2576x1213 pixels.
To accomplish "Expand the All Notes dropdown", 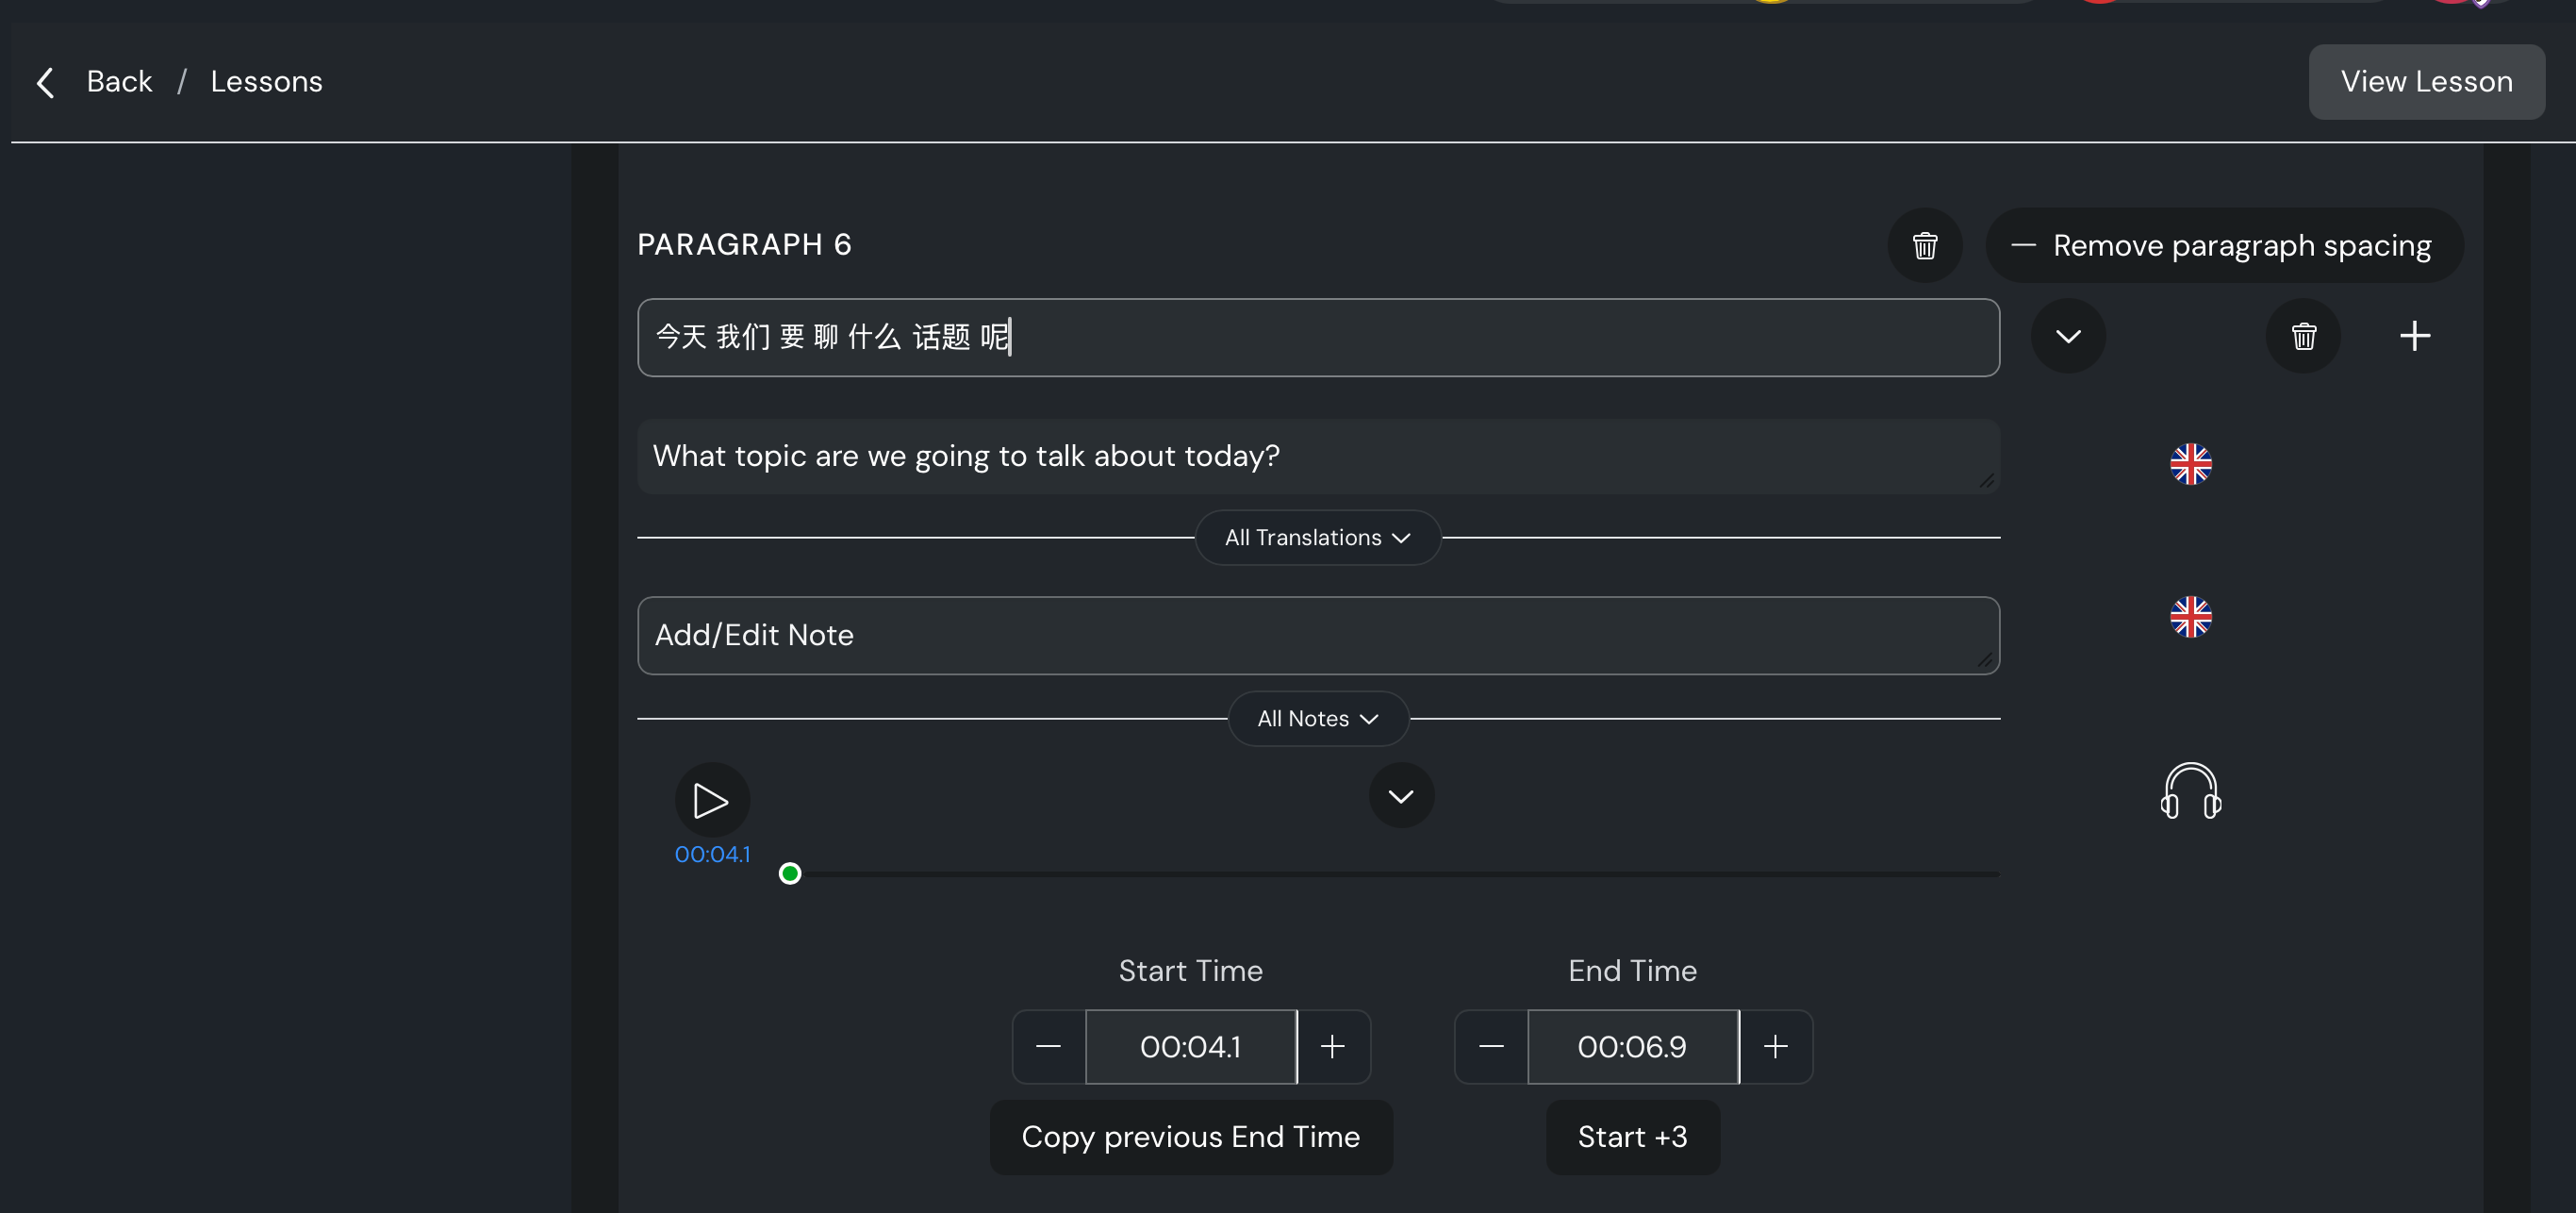I will [x=1317, y=719].
